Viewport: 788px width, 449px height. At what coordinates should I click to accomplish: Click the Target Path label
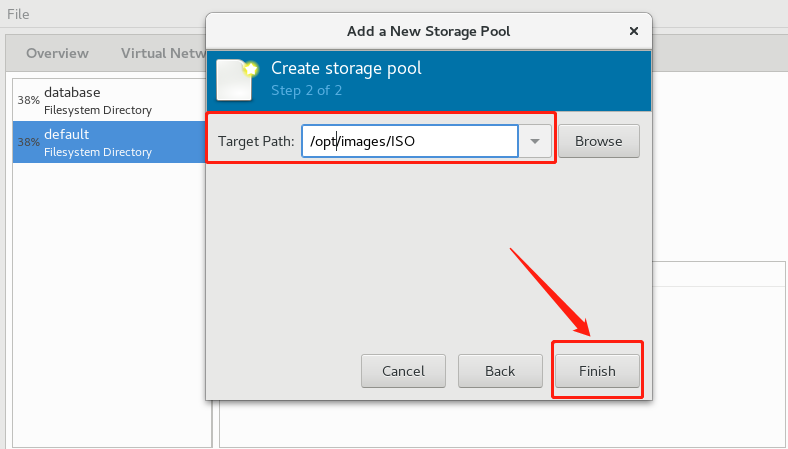coord(256,142)
